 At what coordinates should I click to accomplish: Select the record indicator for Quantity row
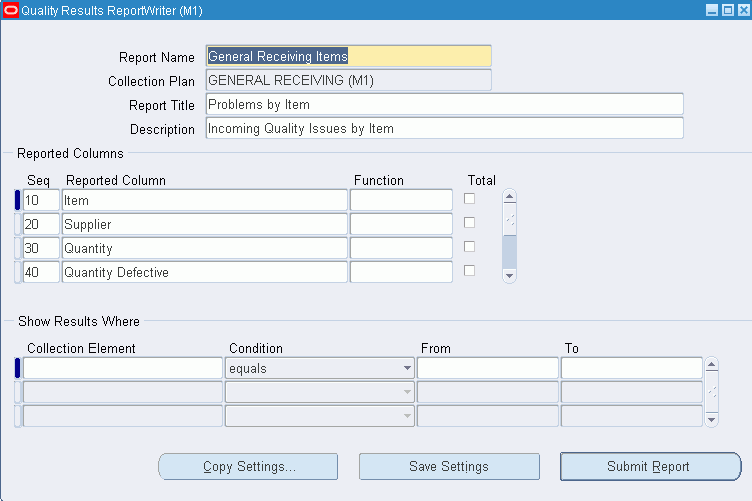pos(18,248)
